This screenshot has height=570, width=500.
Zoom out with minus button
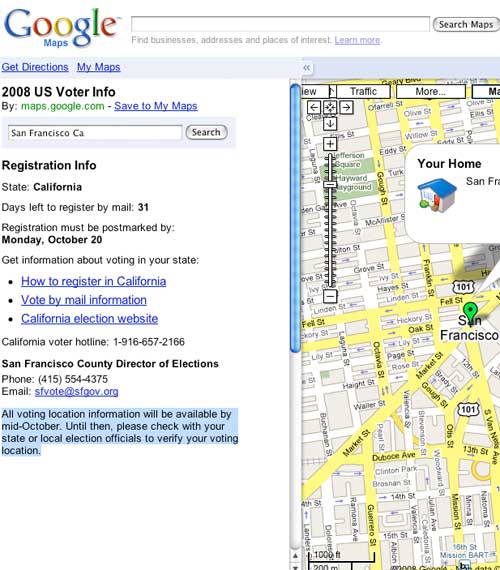tap(330, 296)
